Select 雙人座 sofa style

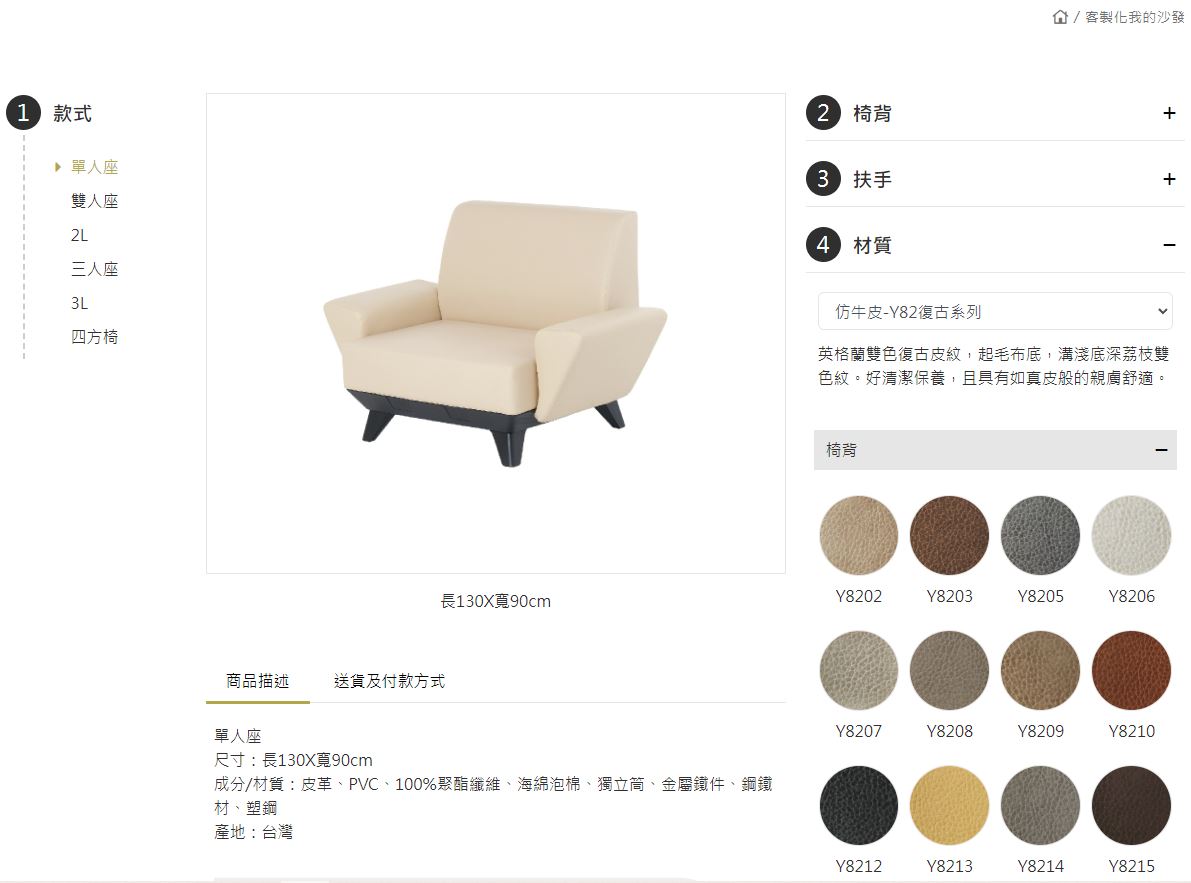tap(95, 201)
